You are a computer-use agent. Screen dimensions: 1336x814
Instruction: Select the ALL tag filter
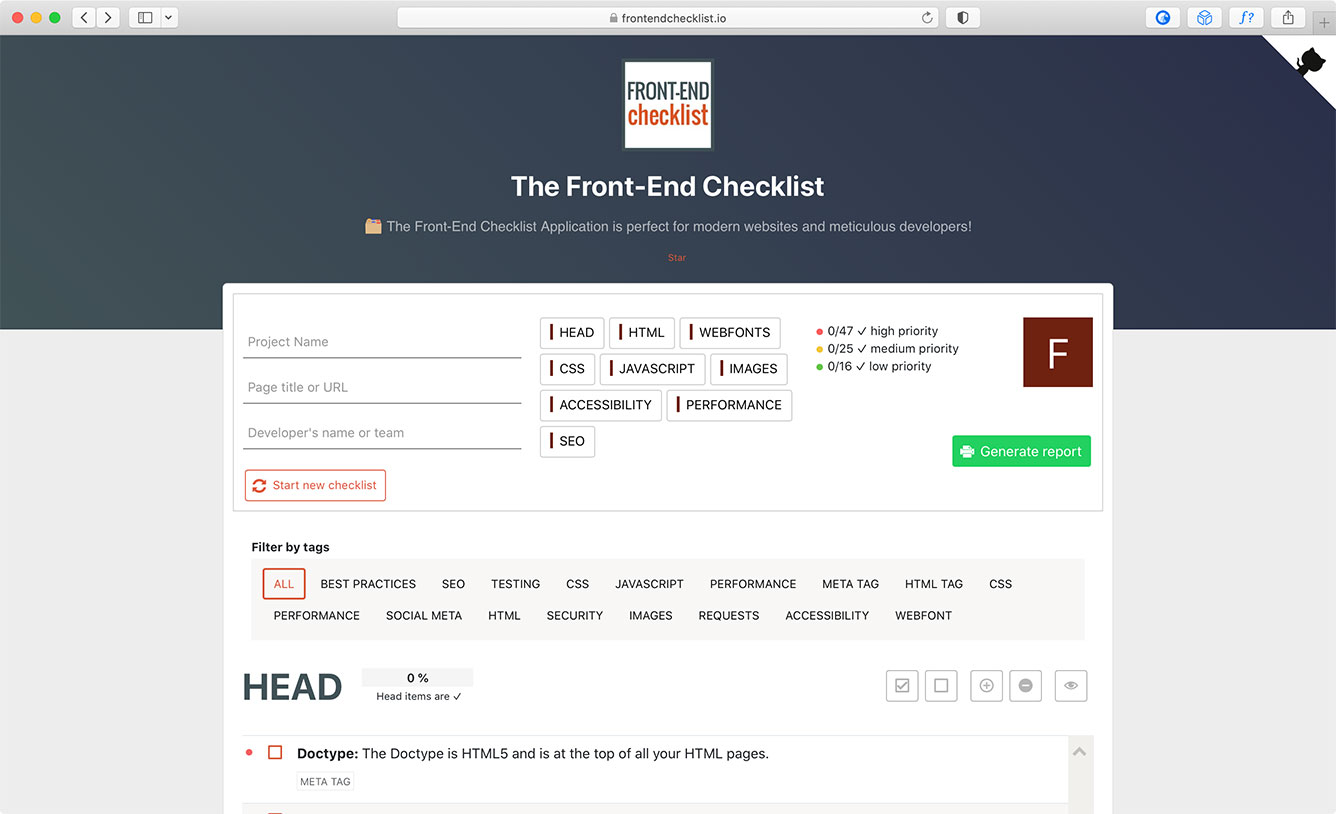284,584
